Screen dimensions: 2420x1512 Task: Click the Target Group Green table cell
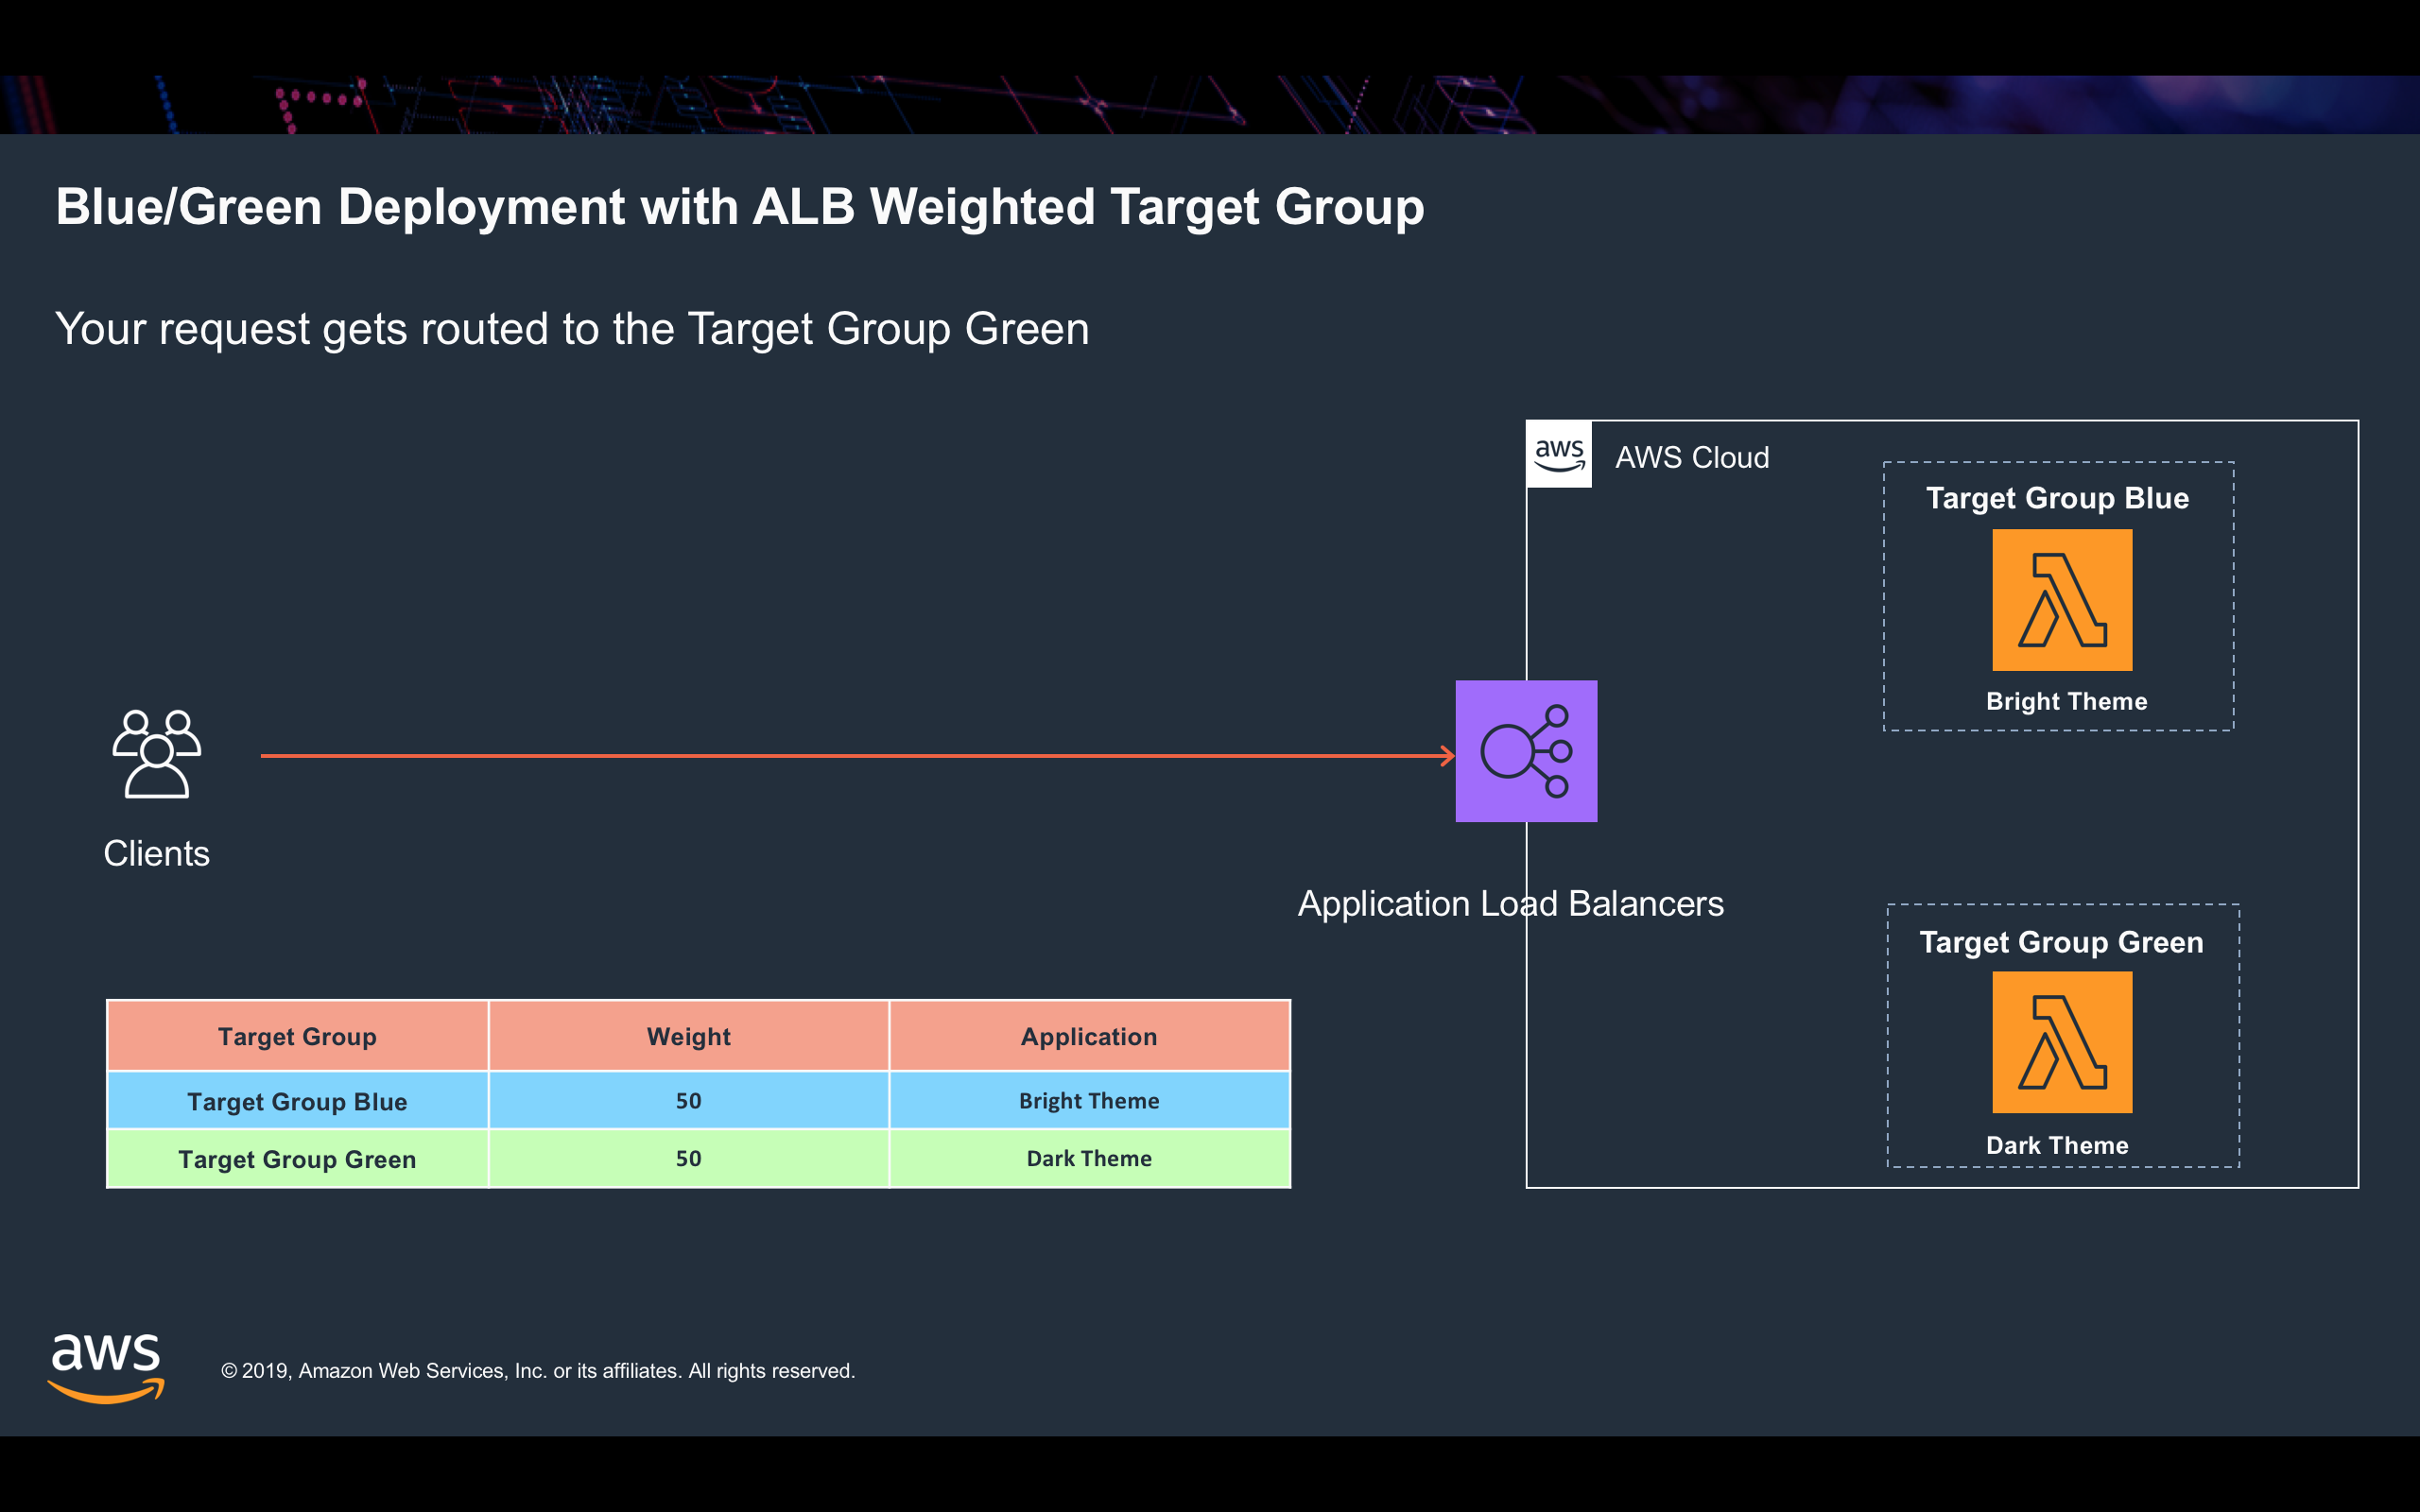pos(297,1159)
